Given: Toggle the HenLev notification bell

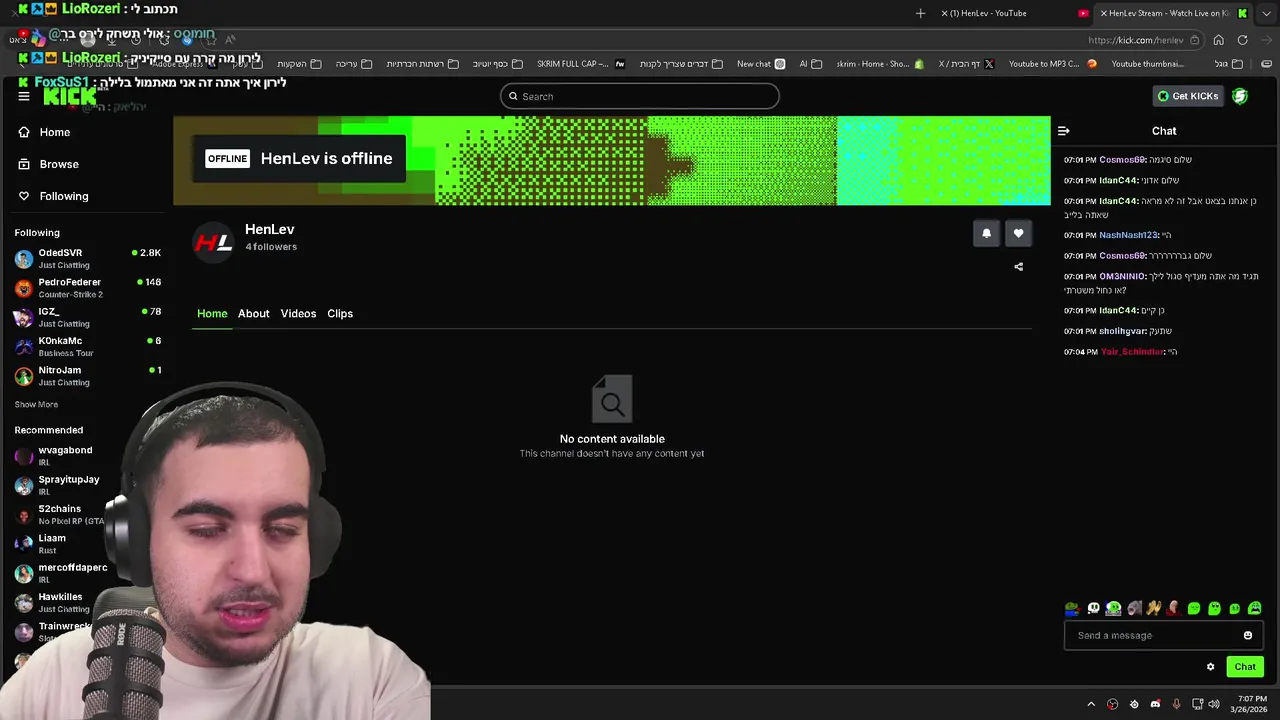Looking at the screenshot, I should (x=986, y=233).
